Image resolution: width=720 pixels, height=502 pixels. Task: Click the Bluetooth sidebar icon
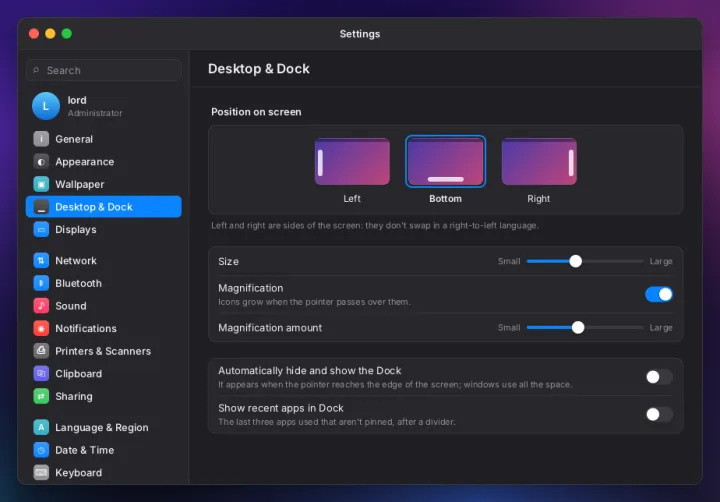[x=41, y=283]
